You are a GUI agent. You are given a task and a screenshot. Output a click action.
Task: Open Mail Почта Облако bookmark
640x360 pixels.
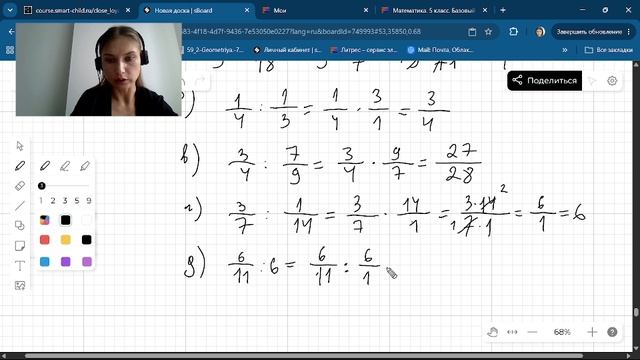[440, 50]
